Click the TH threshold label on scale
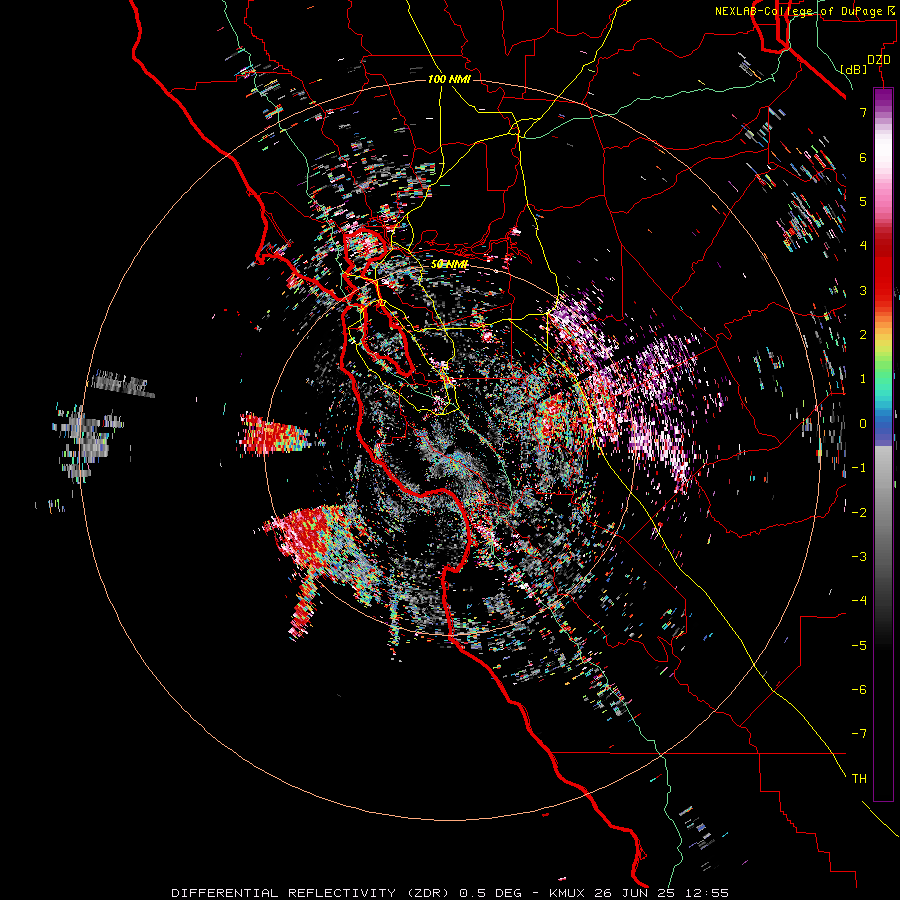 (859, 779)
